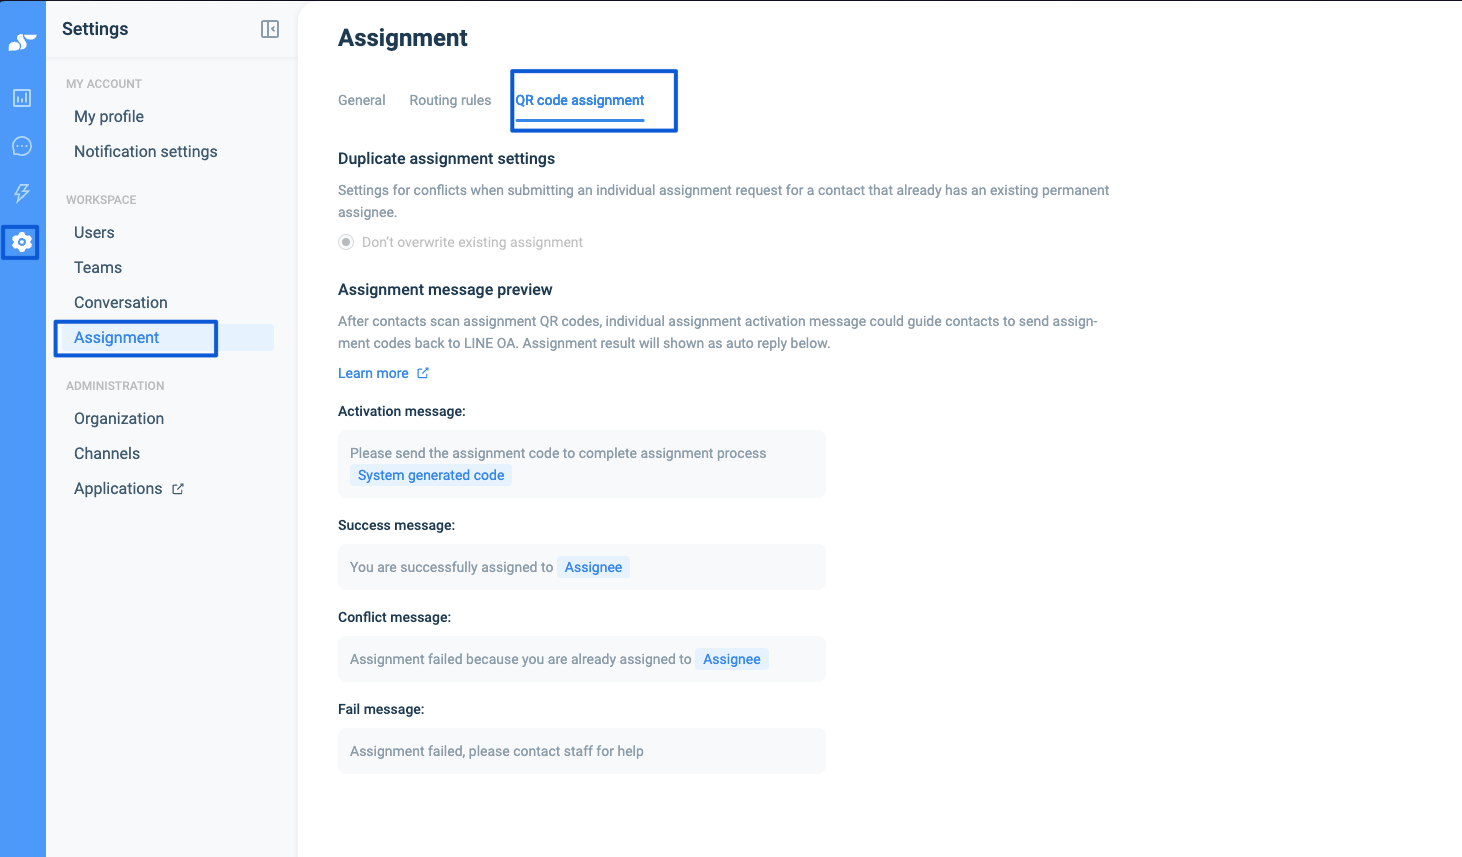Click the Fail message text box
The height and width of the screenshot is (857, 1462).
pos(581,751)
